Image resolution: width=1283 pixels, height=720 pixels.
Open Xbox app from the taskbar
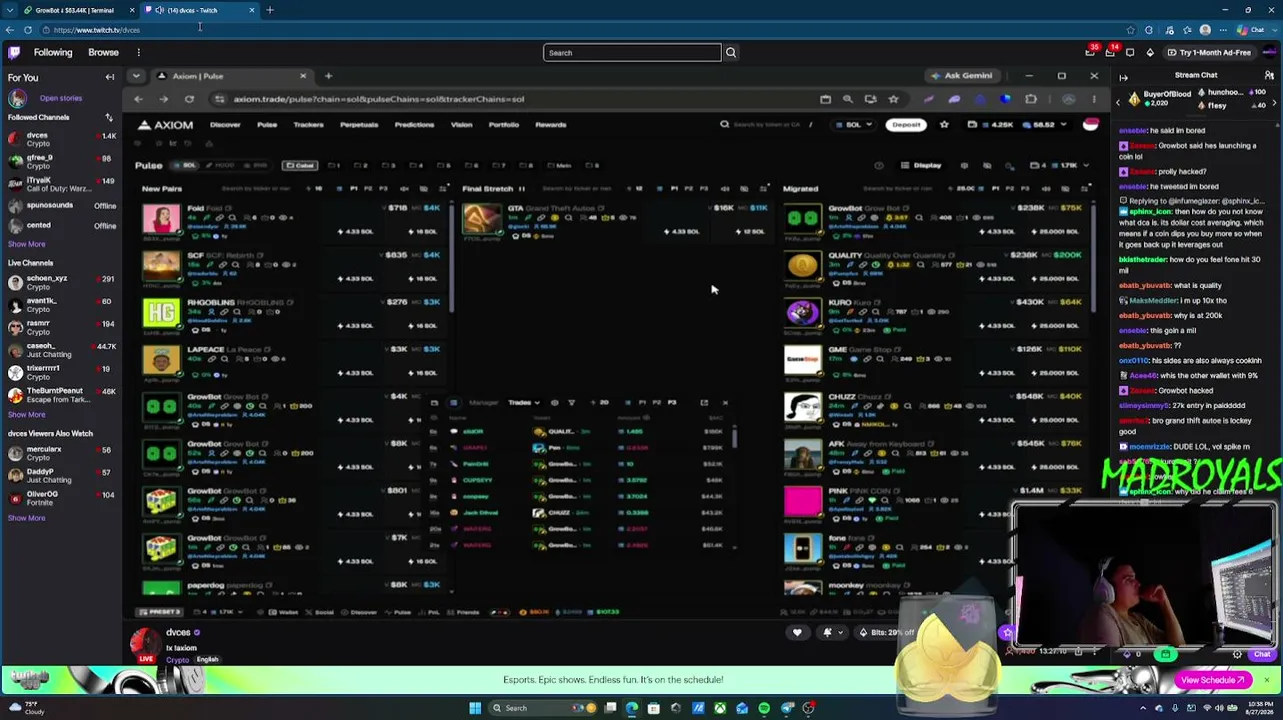coord(720,708)
